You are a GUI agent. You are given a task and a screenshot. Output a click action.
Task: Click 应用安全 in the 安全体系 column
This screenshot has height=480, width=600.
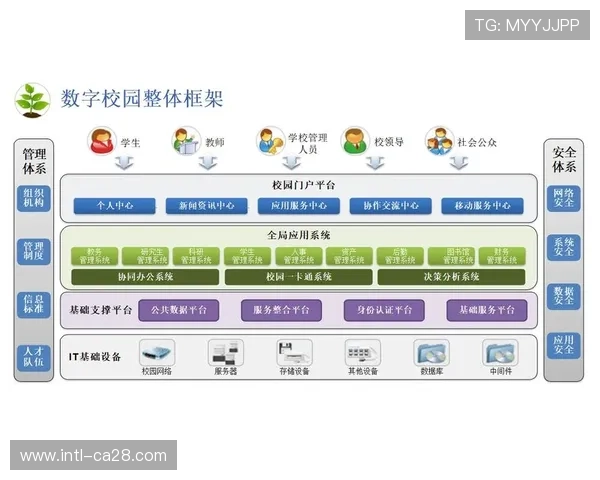[x=564, y=346]
